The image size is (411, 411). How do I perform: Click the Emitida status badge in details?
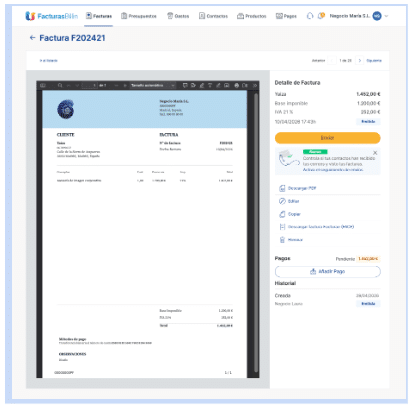point(368,122)
